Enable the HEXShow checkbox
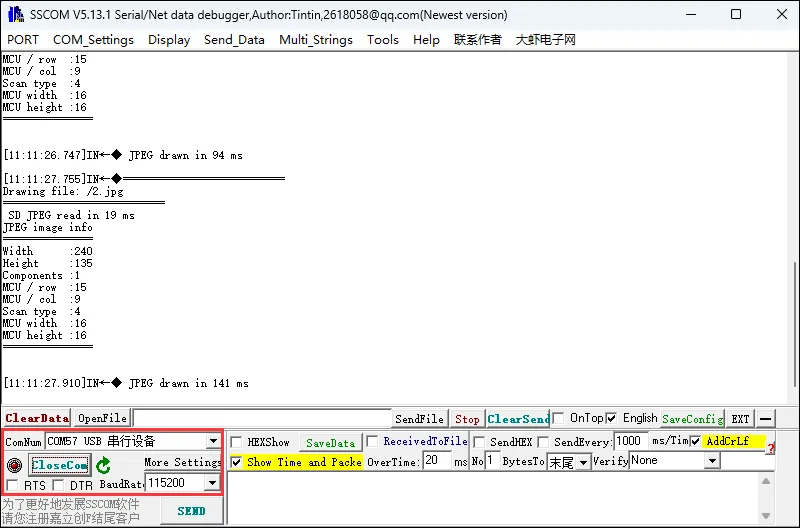The image size is (800, 528). point(236,442)
